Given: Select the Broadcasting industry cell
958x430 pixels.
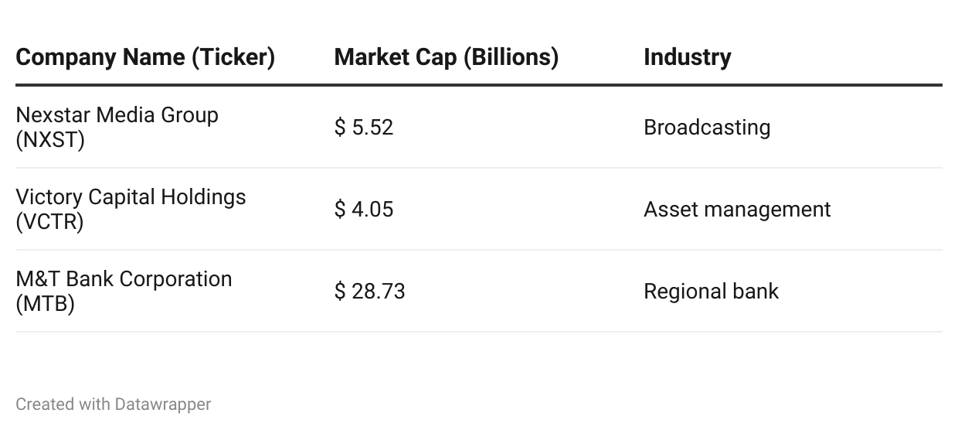Looking at the screenshot, I should (706, 128).
